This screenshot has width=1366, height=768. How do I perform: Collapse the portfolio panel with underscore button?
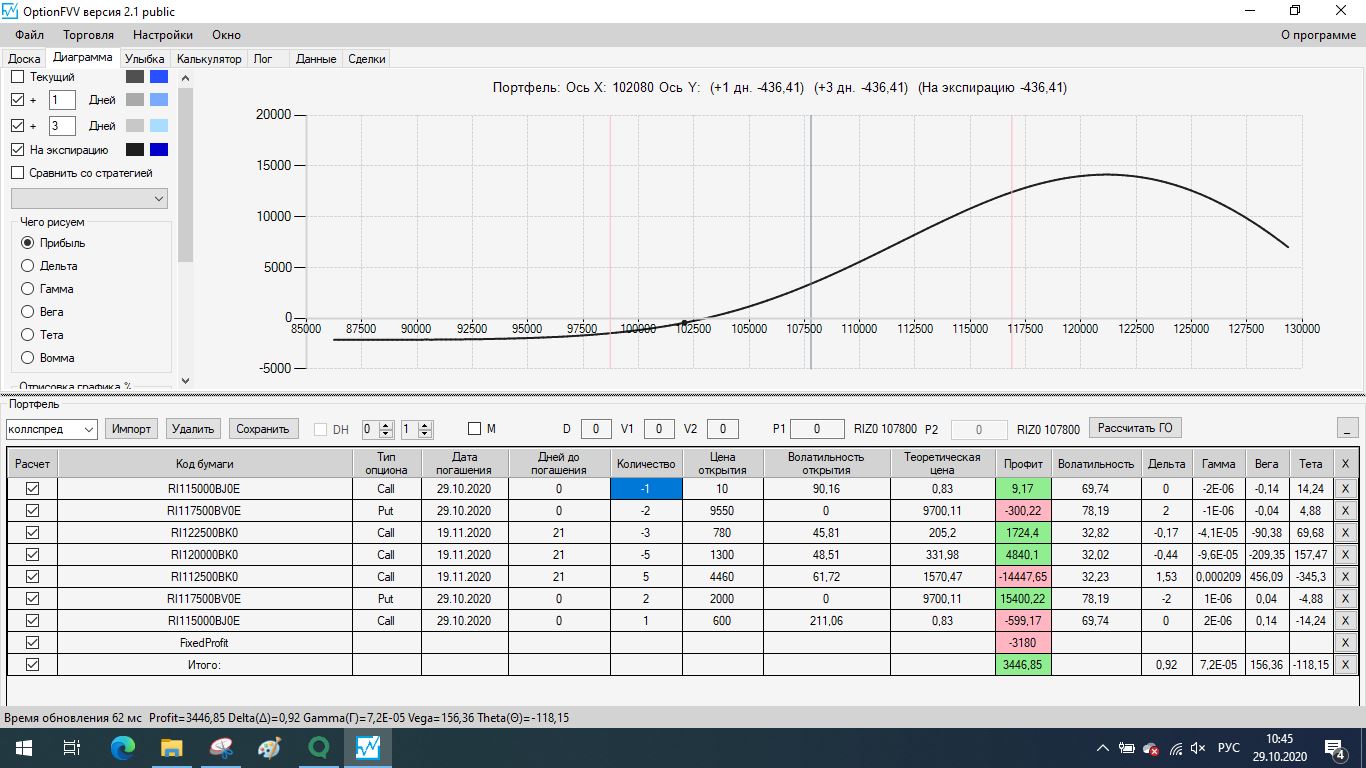1347,428
